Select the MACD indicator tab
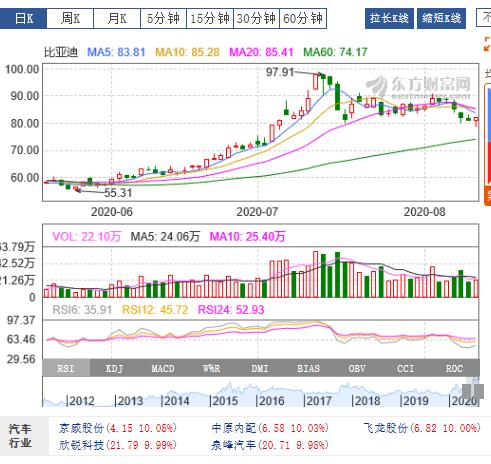This screenshot has height=464, width=491. coord(163,368)
